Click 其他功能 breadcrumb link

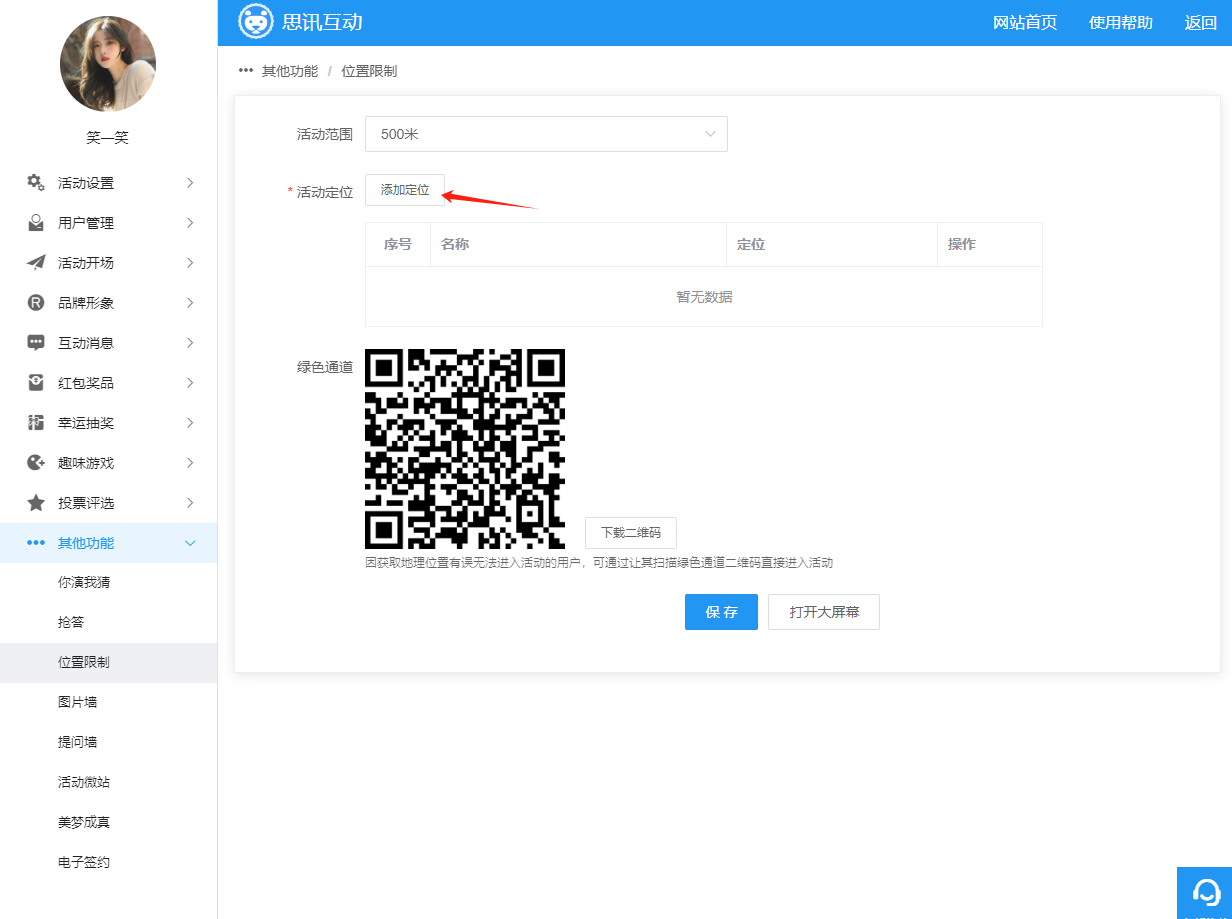click(x=290, y=71)
